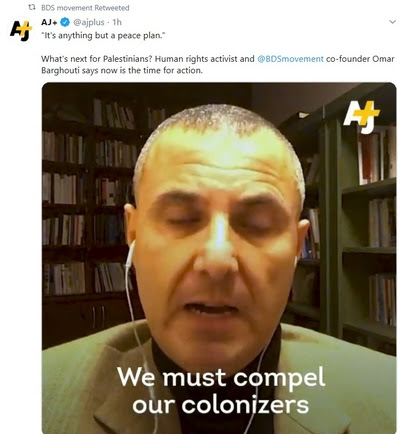Play the video of the speaker

[219, 258]
